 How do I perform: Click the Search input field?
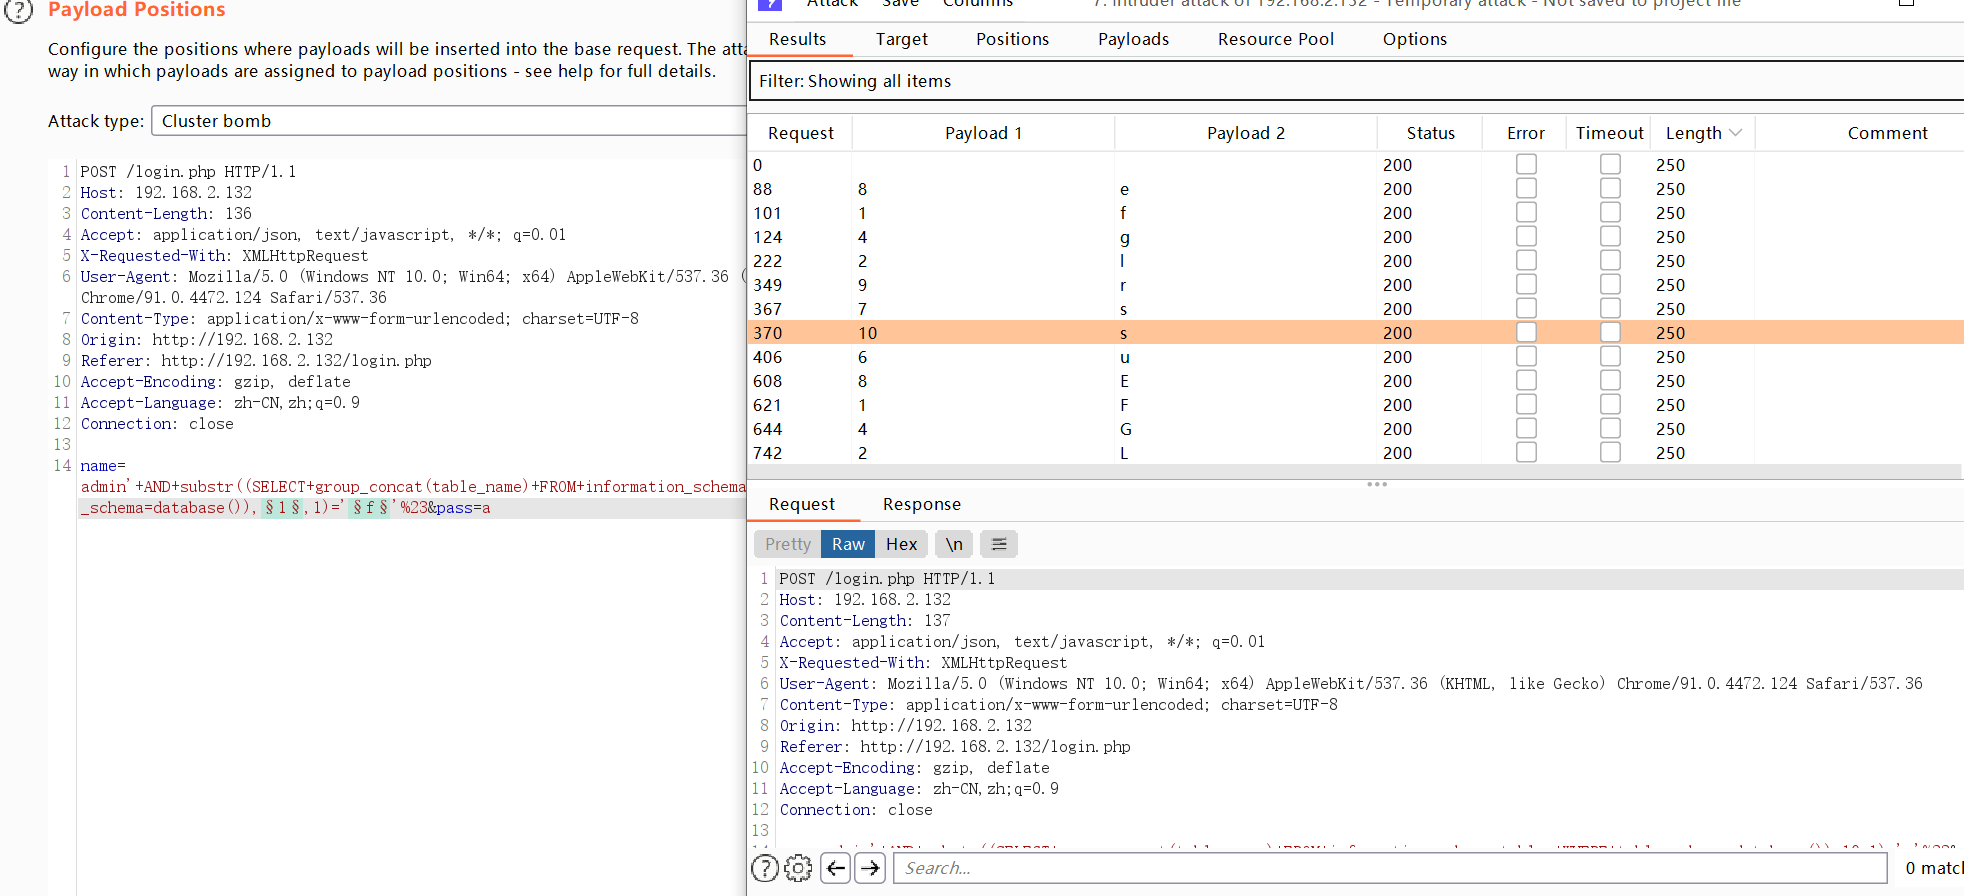pyautogui.click(x=1390, y=868)
